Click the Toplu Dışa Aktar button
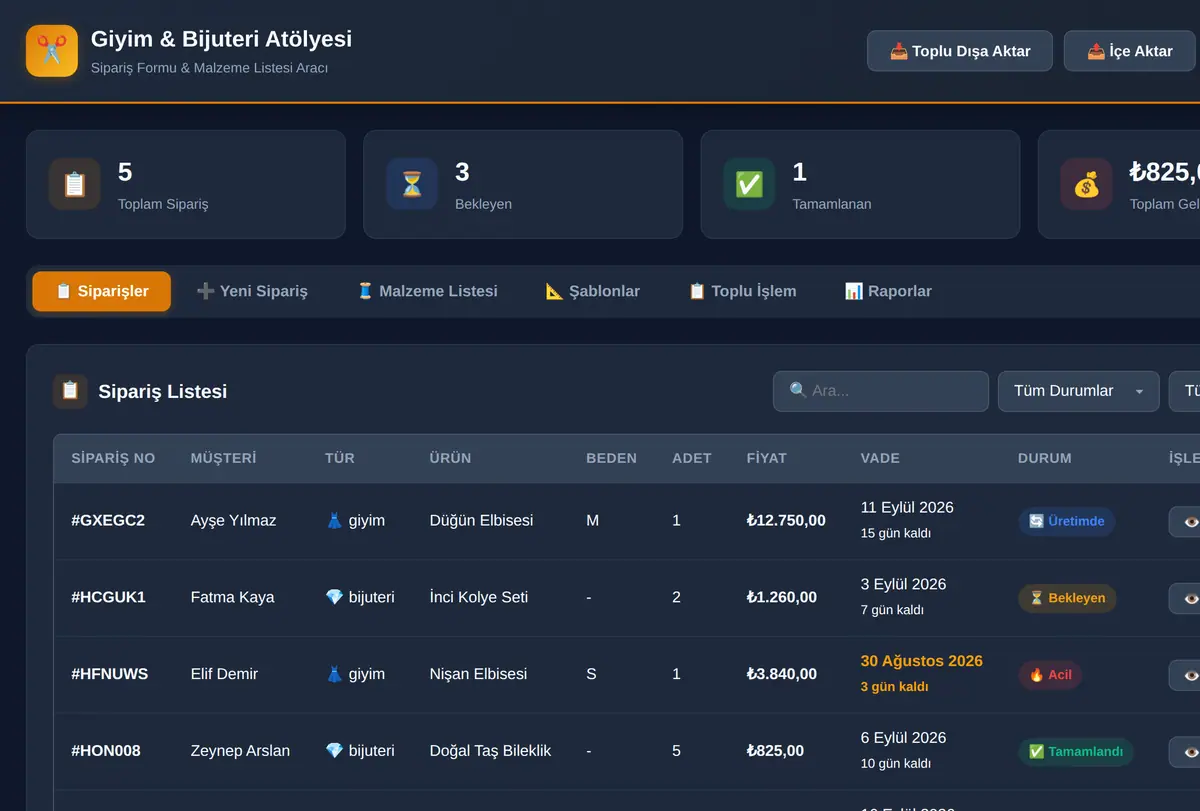 [x=960, y=51]
